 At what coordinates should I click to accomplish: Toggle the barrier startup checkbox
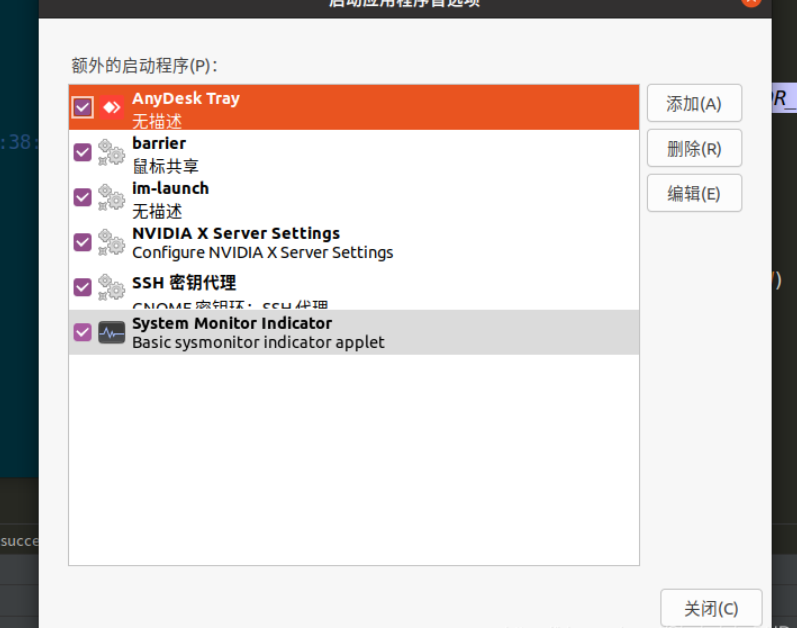82,152
